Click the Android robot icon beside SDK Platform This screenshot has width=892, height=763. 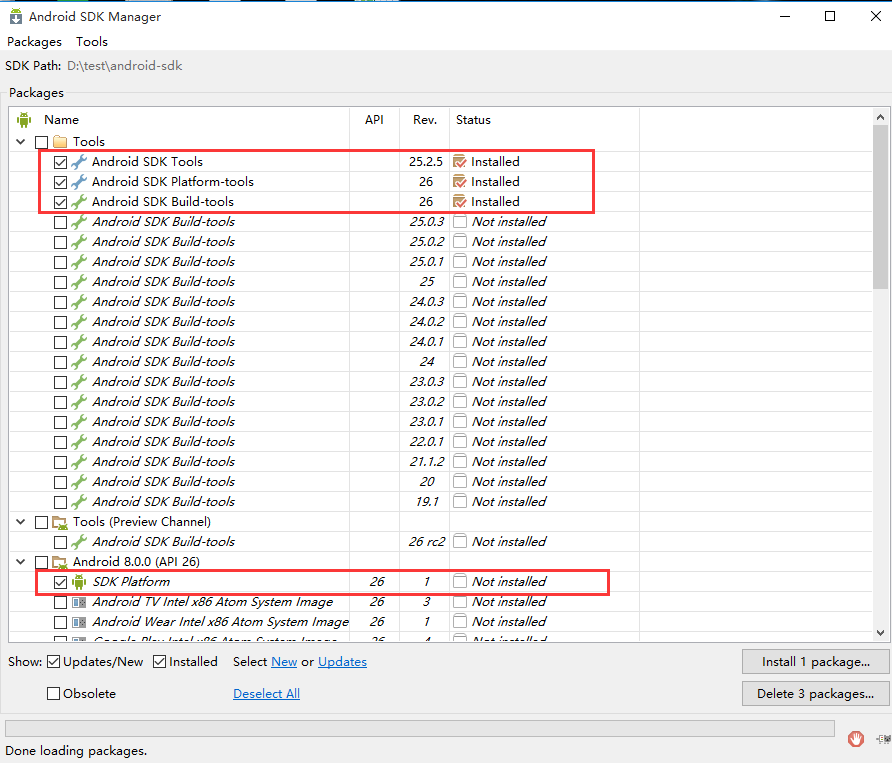tap(79, 581)
